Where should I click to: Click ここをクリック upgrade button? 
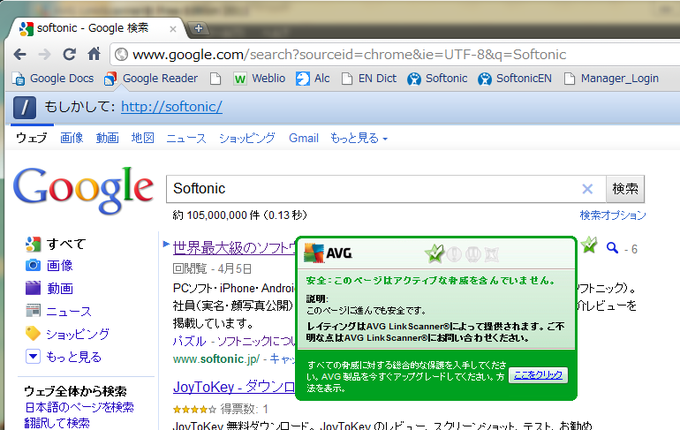pyautogui.click(x=538, y=375)
